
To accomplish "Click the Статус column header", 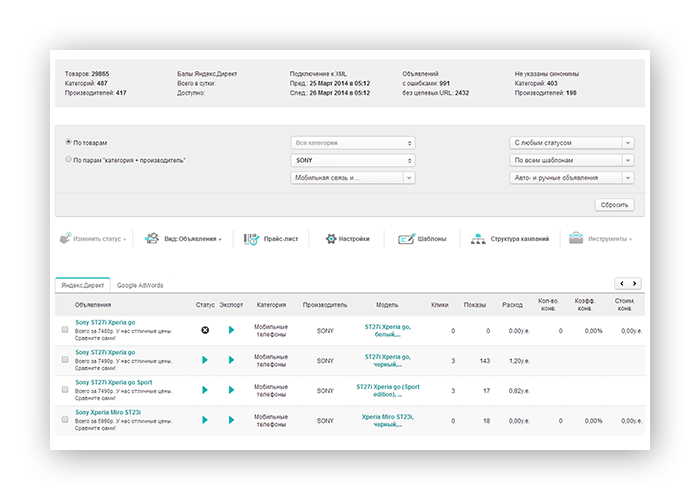I will 205,305.
